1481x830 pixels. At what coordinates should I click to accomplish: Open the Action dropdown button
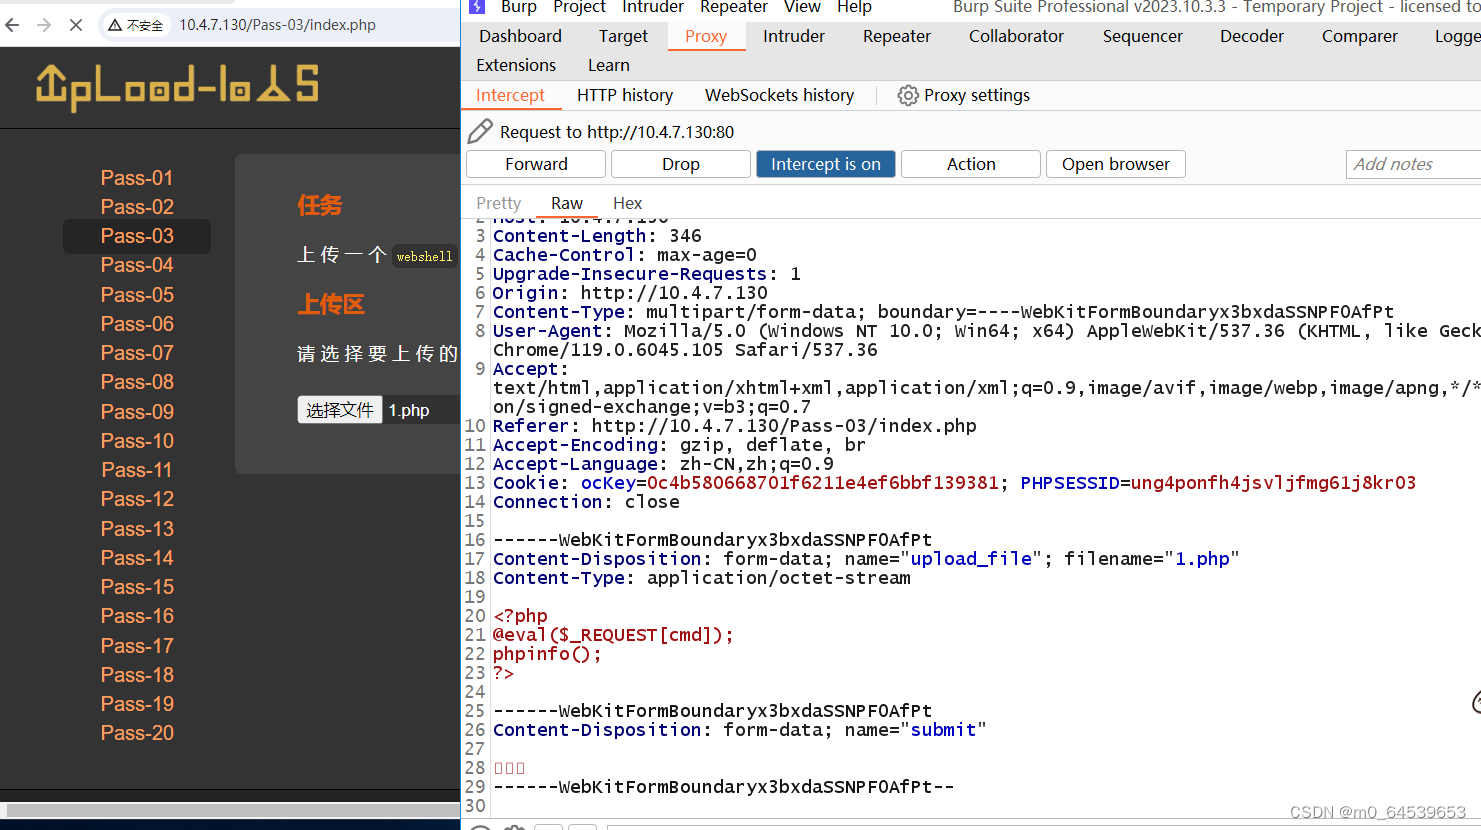[971, 164]
